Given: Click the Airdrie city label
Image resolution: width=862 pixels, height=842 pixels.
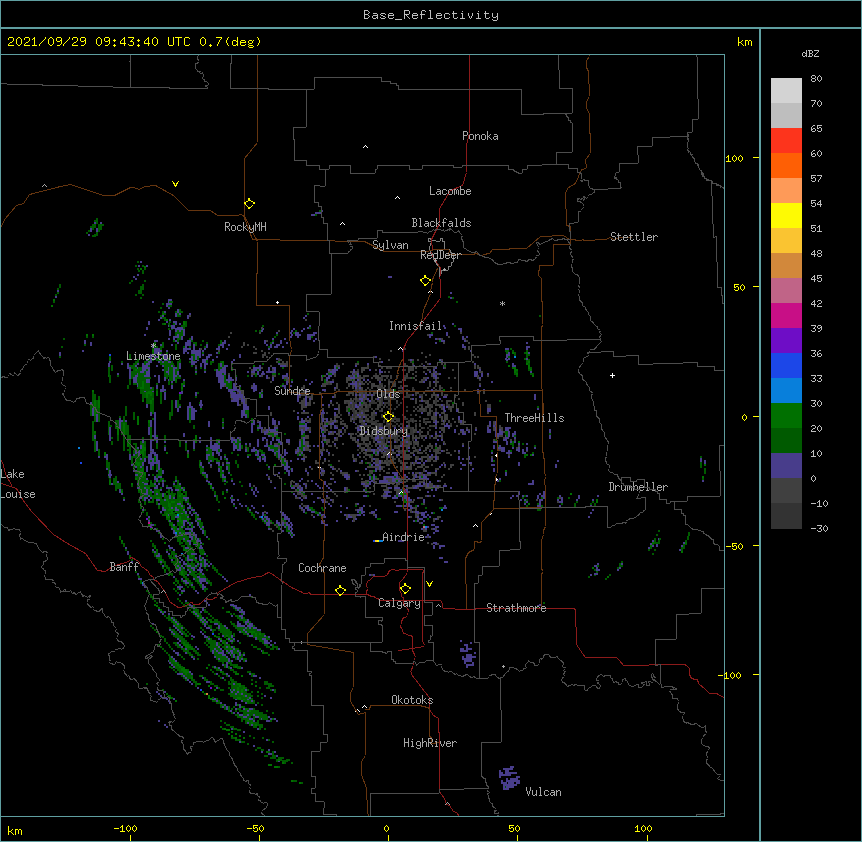Looking at the screenshot, I should (x=403, y=537).
